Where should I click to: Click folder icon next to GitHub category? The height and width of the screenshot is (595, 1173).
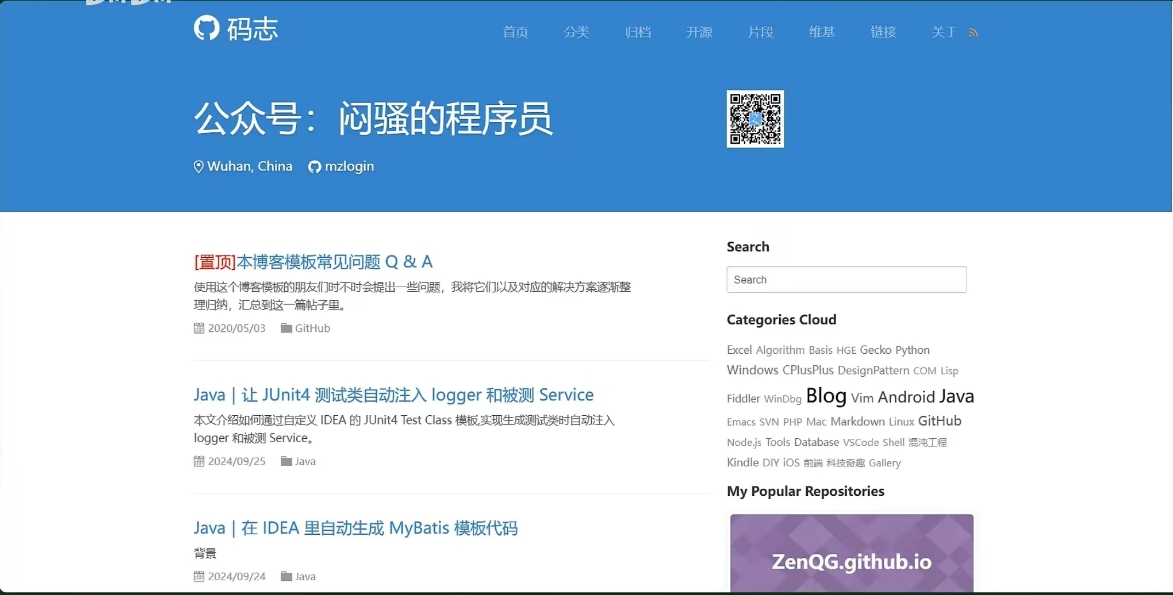point(286,328)
